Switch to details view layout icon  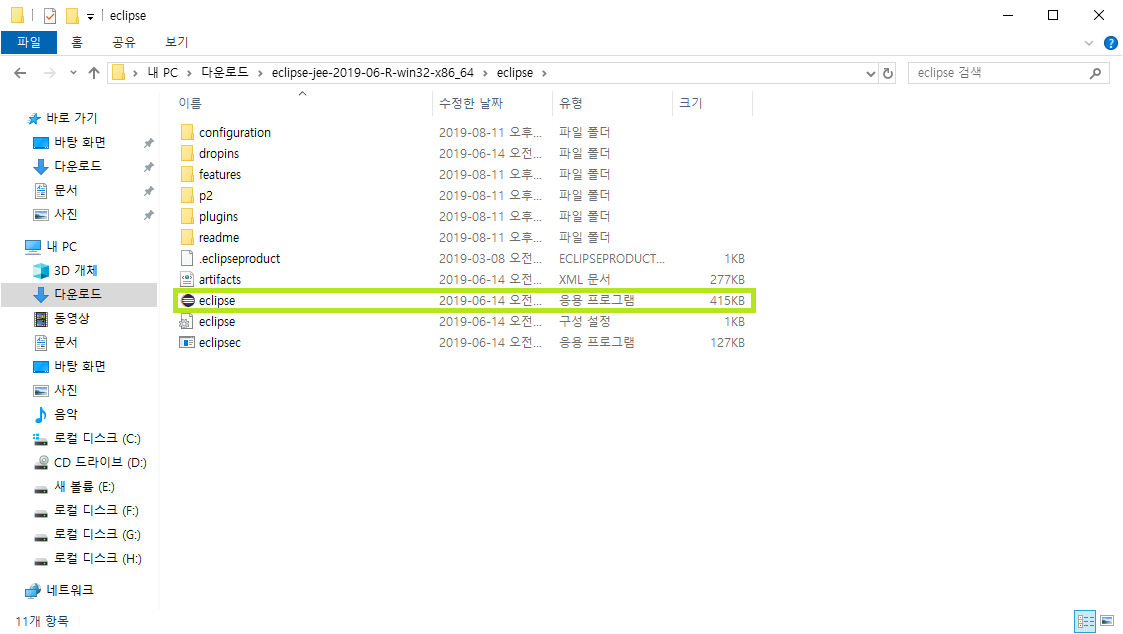(1085, 620)
